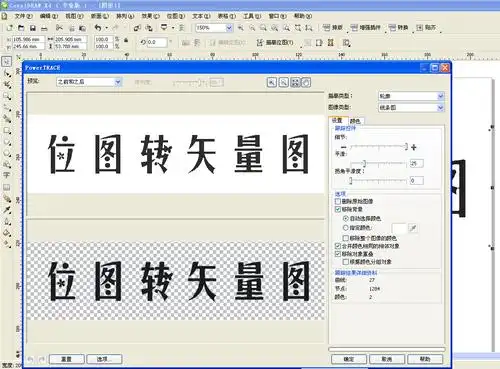Click the minus icon beside detail slider
Image resolution: width=500 pixels, height=369 pixels.
pyautogui.click(x=344, y=147)
